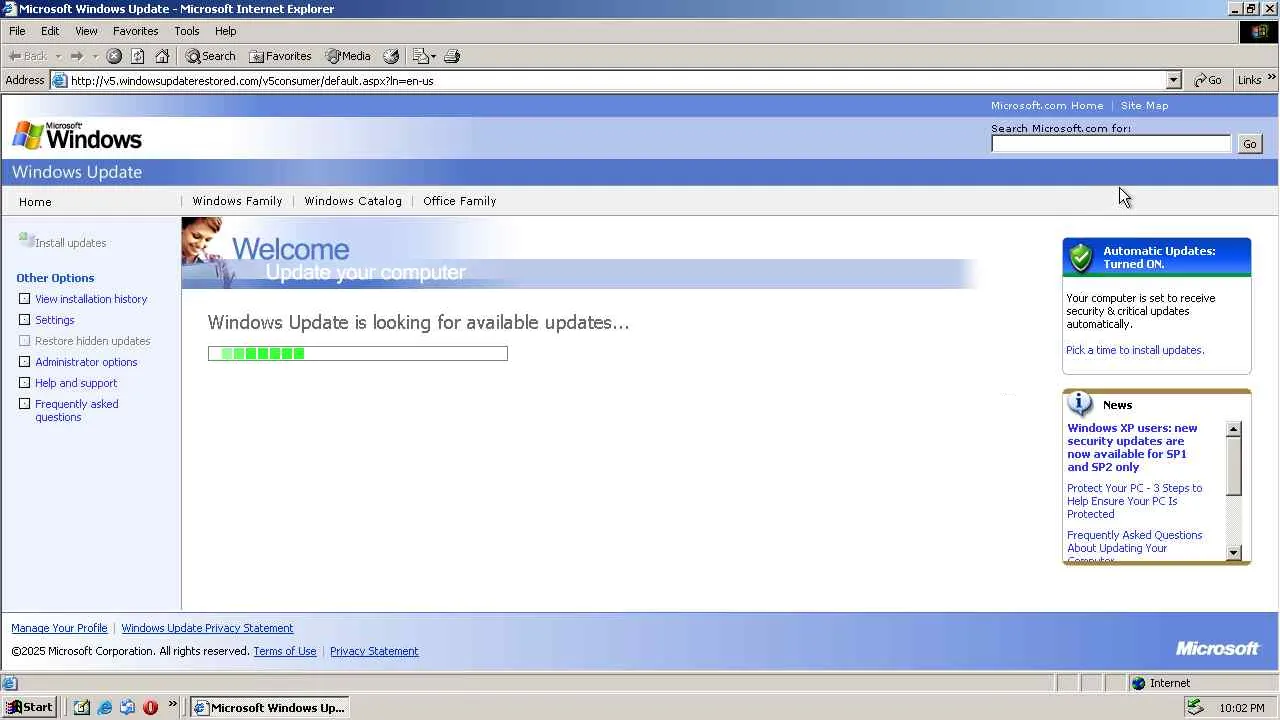Click the Mail envelope toolbar icon
Screen dimensions: 1280x720
[x=420, y=56]
